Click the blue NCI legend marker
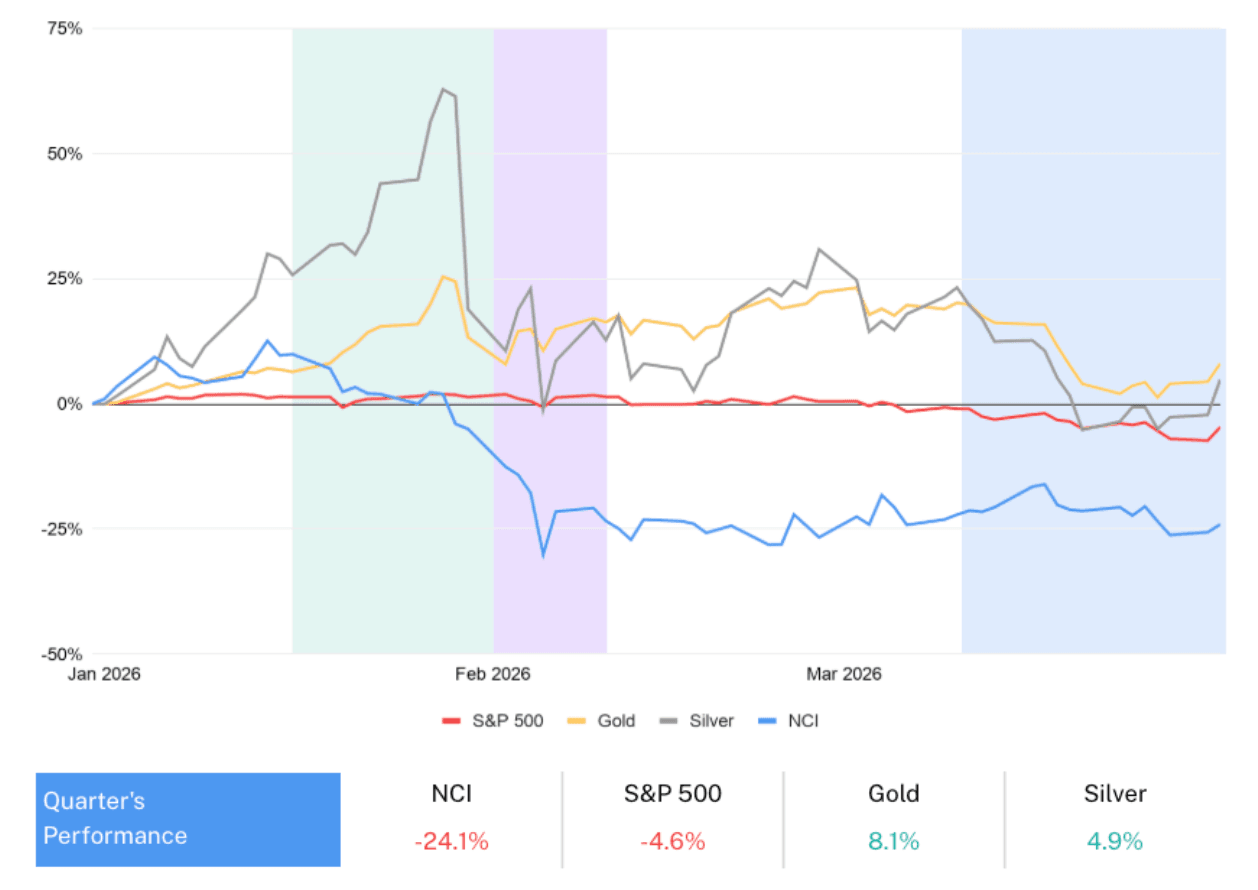 (x=768, y=721)
